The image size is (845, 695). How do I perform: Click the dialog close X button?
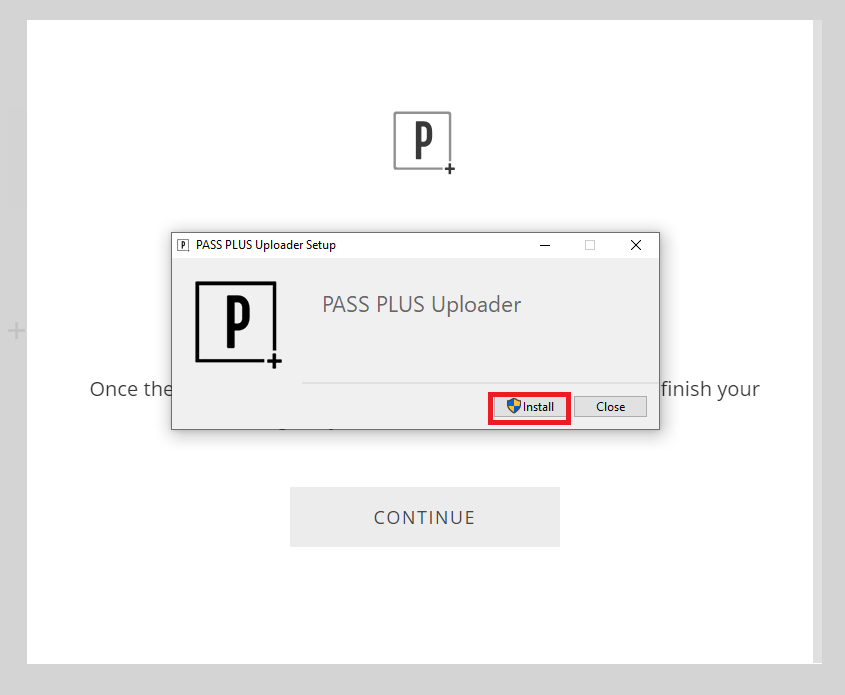click(x=636, y=244)
